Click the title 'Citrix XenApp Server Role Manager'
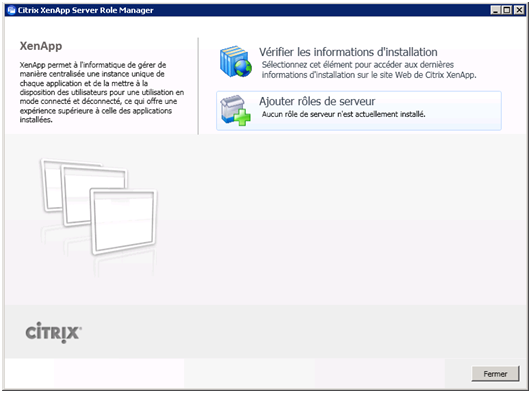This screenshot has width=531, height=393. 85,10
